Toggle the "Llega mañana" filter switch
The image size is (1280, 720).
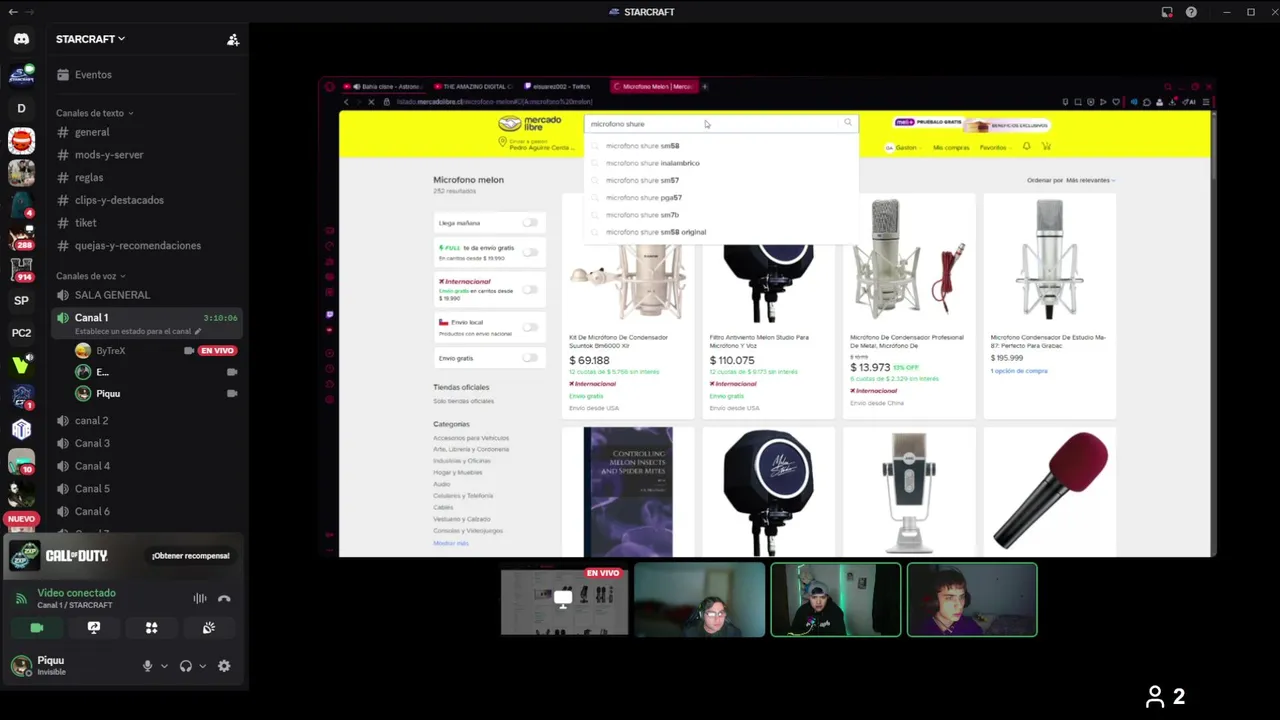click(x=529, y=223)
